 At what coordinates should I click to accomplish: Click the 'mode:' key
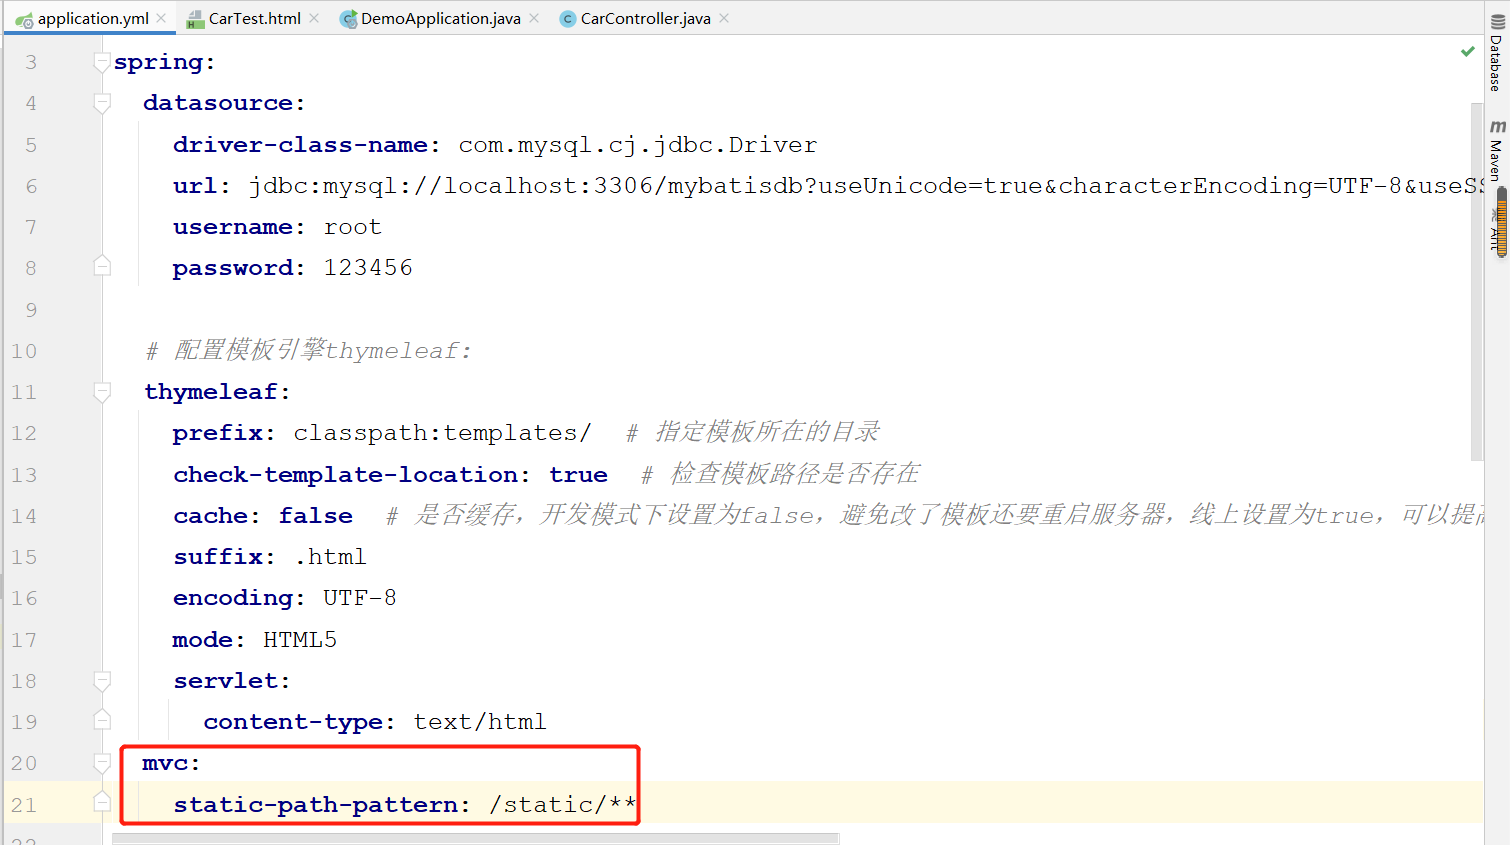(209, 640)
